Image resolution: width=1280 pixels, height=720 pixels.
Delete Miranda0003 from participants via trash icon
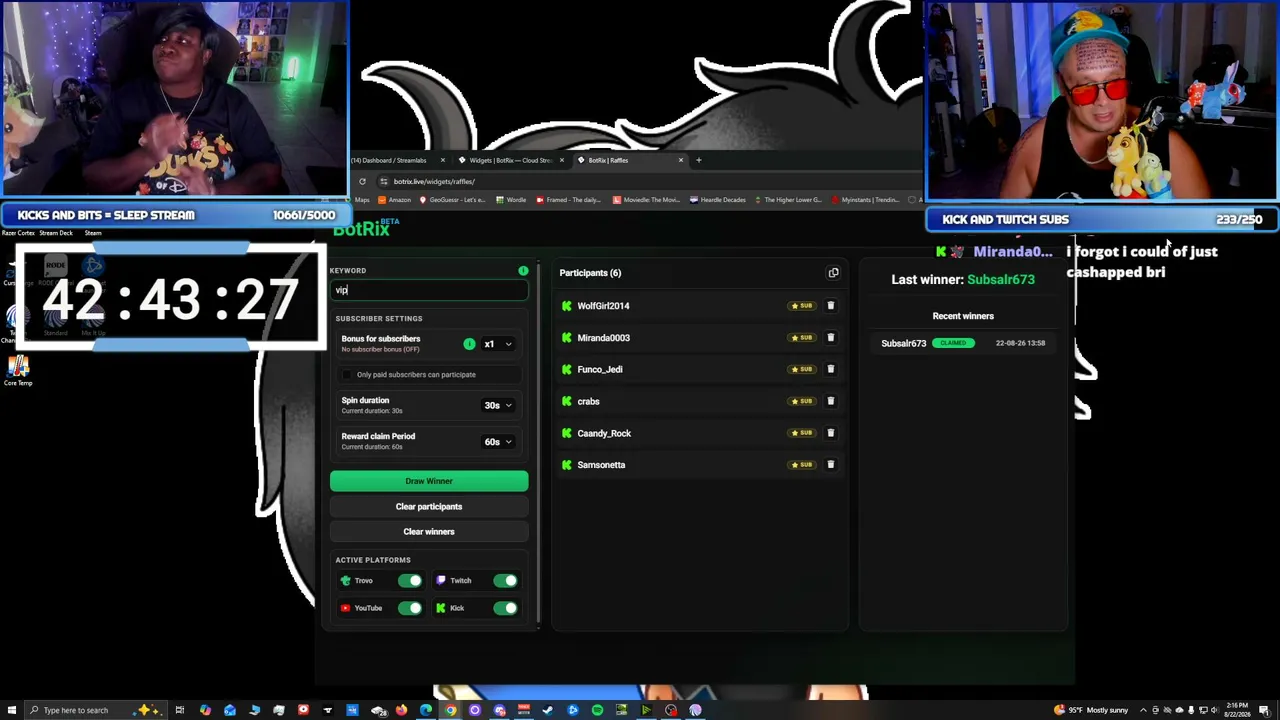(x=830, y=338)
